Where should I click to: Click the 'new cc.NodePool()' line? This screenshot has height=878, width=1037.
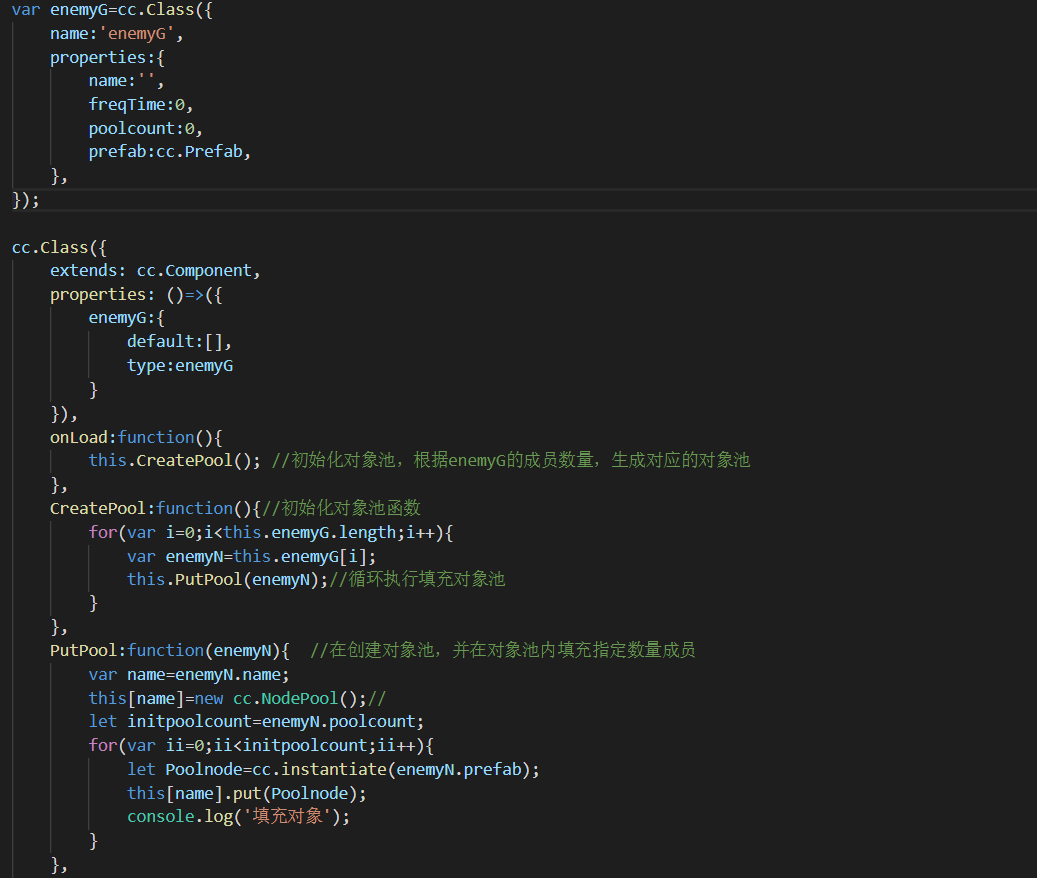(x=237, y=698)
